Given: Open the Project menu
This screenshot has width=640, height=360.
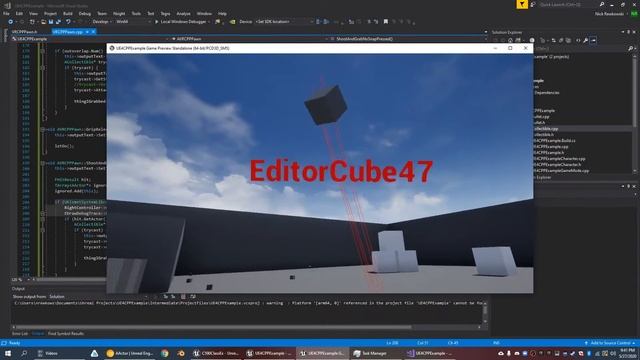Looking at the screenshot, I should tap(50, 13).
